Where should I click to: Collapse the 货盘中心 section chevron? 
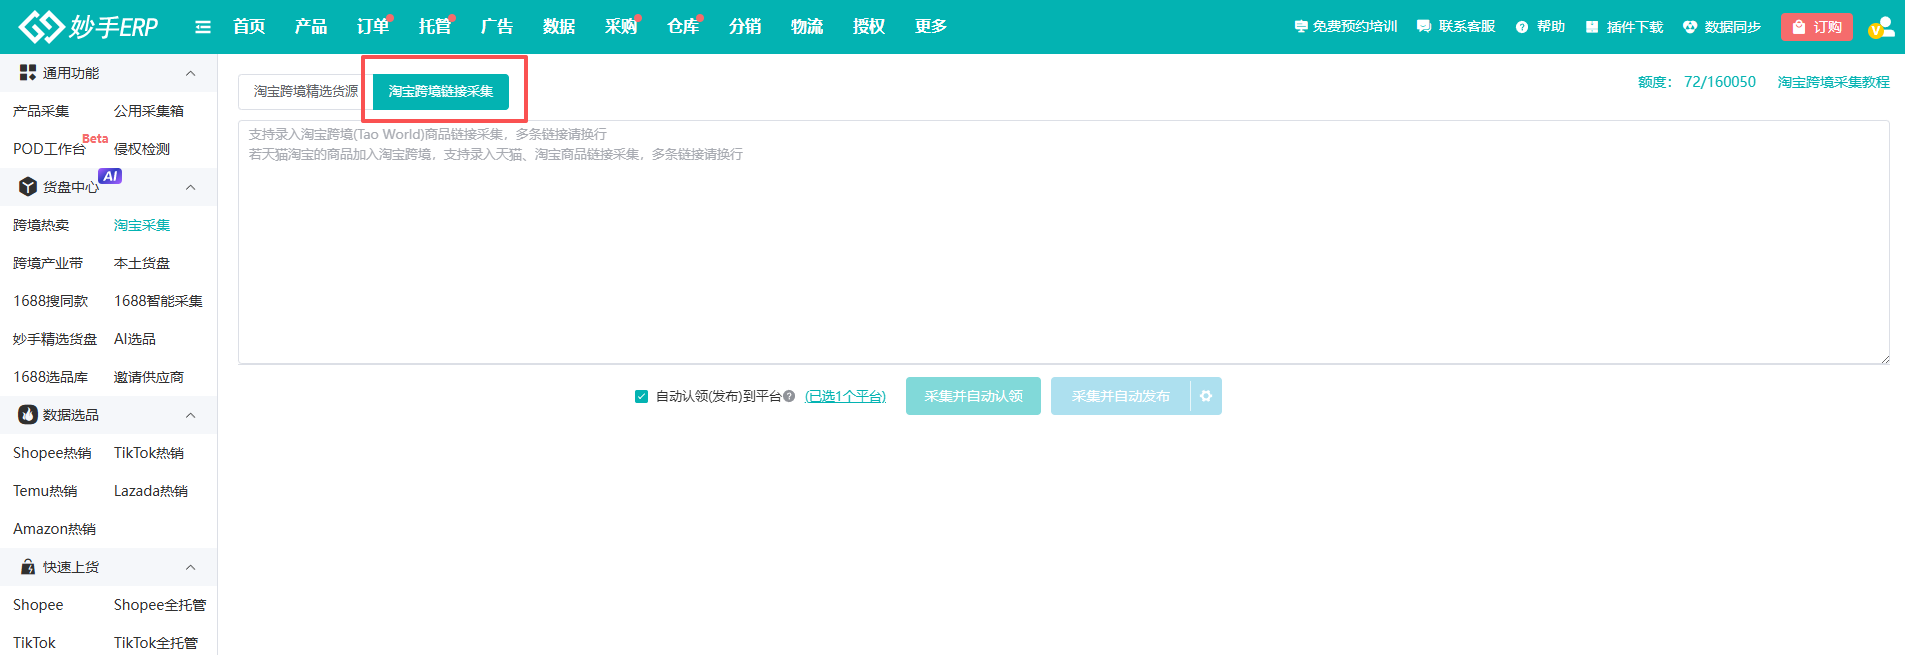[191, 187]
